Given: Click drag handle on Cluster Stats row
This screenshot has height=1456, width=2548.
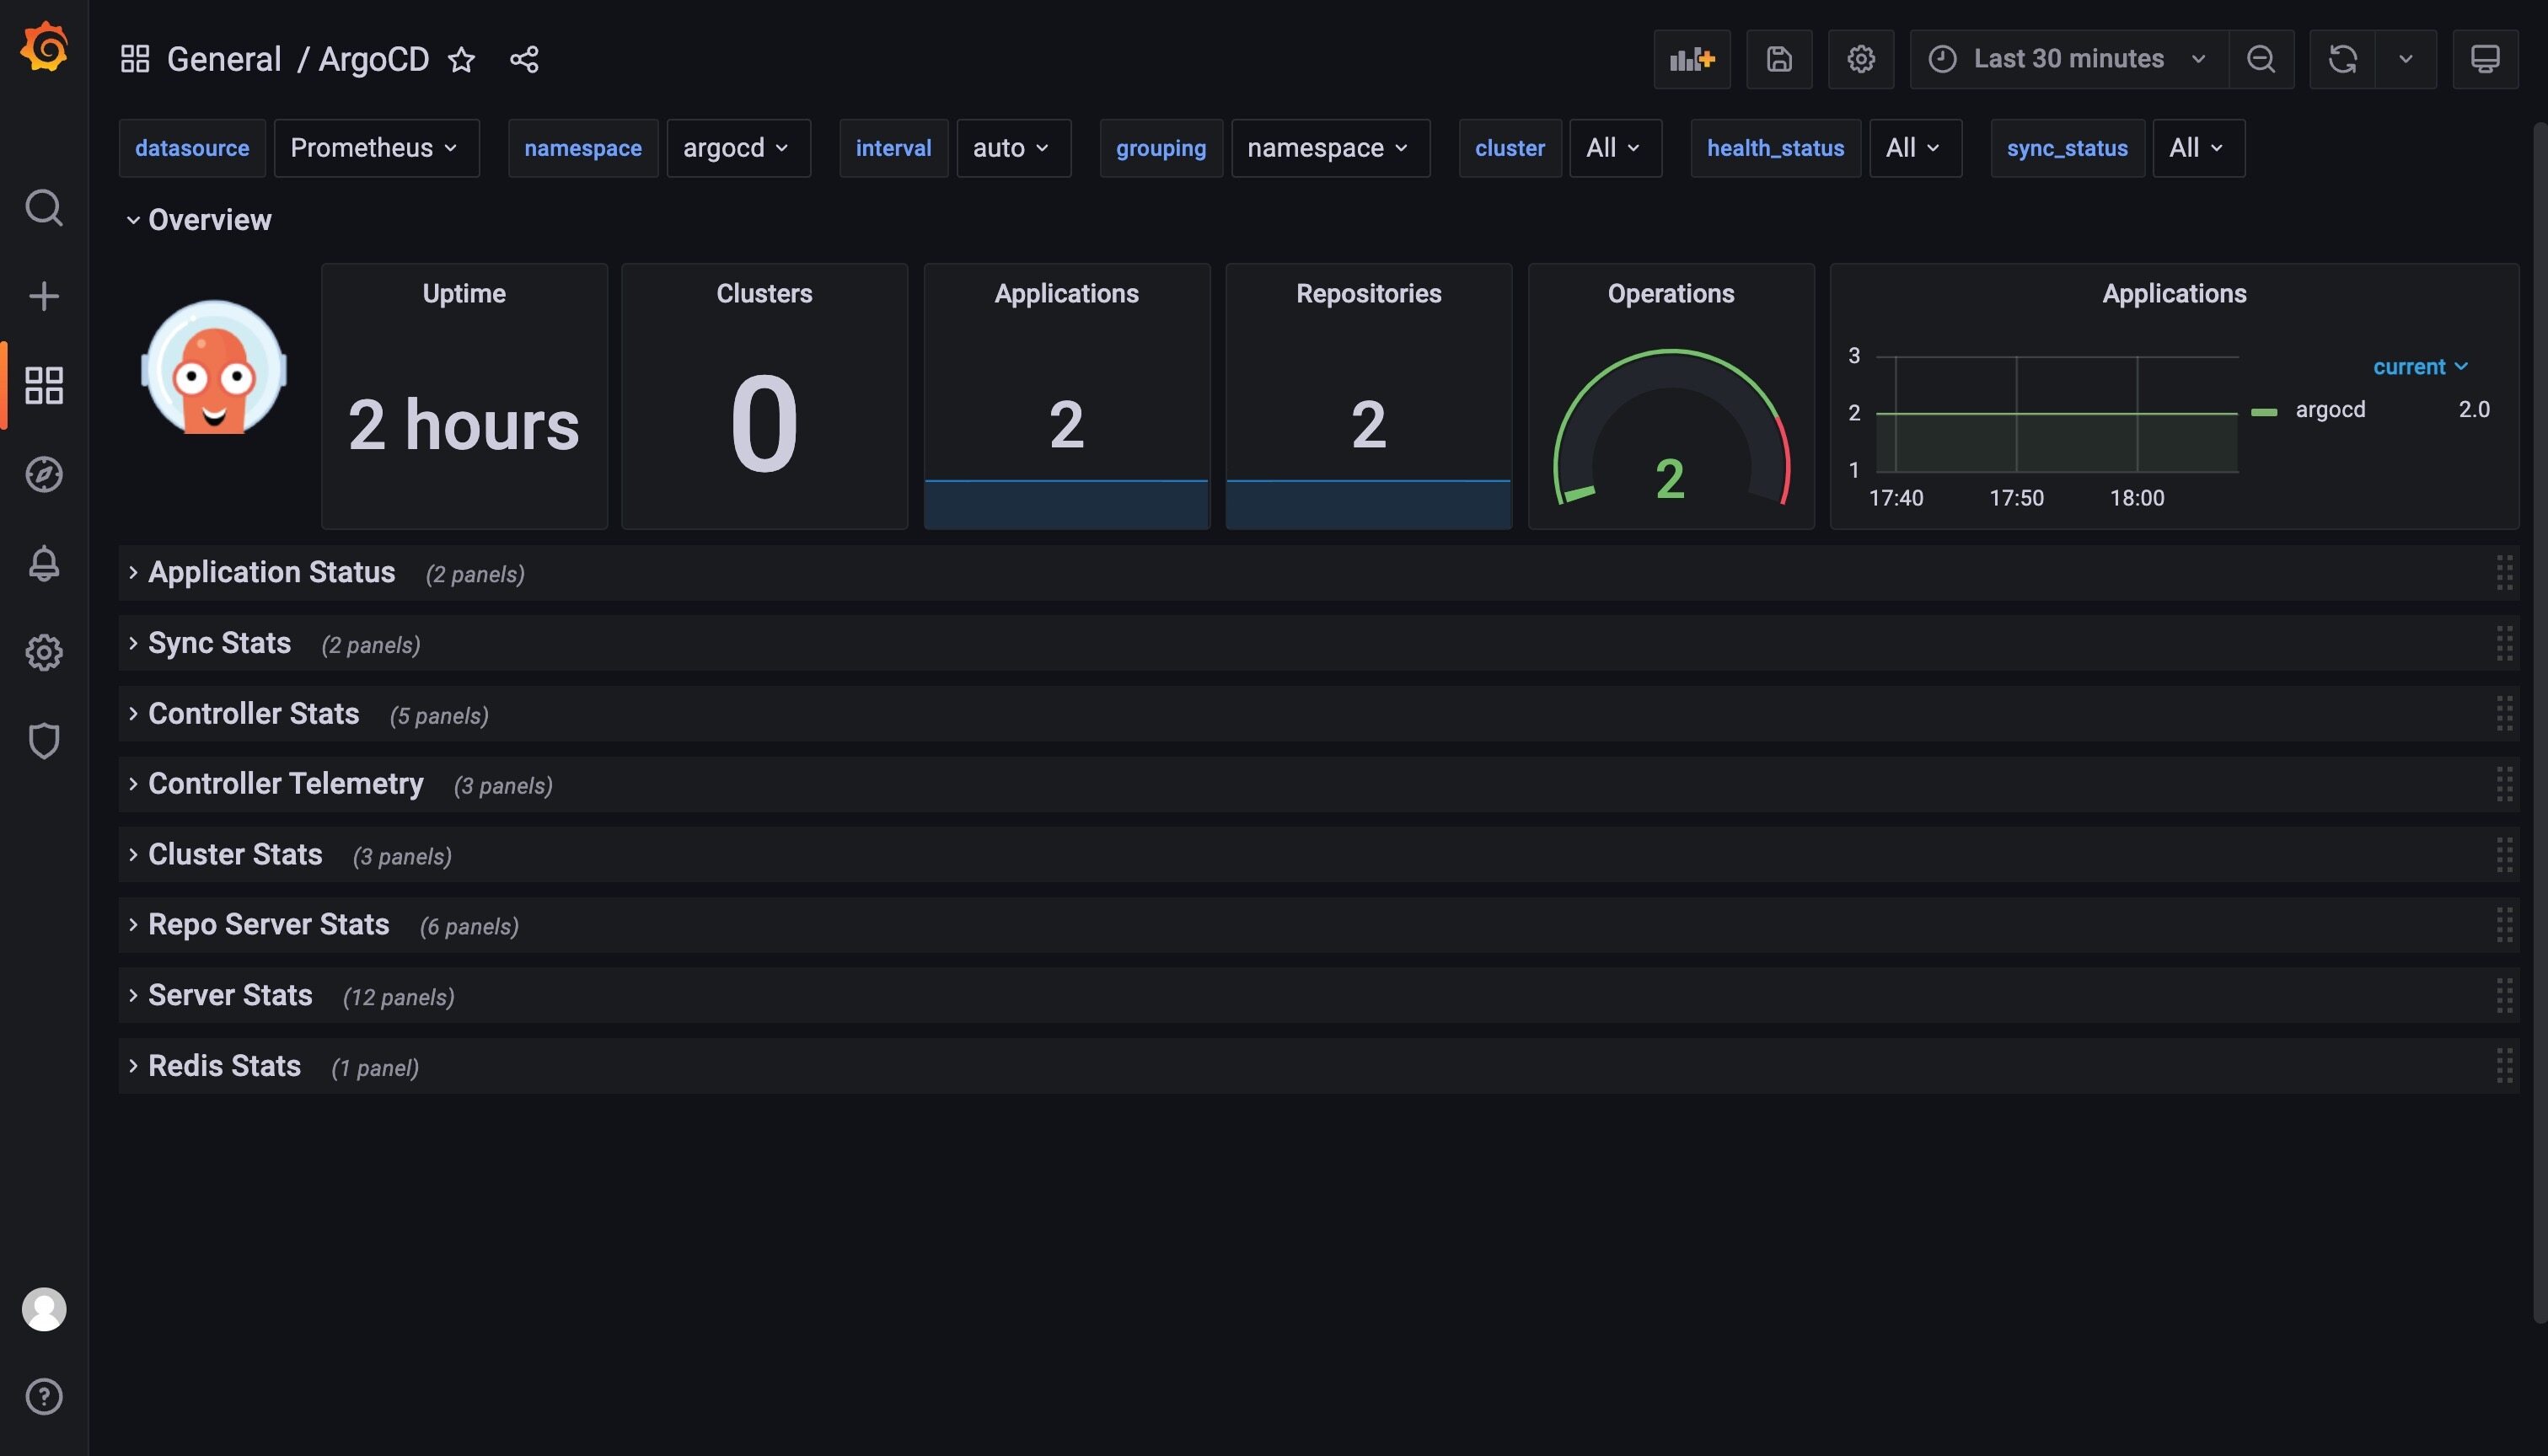Looking at the screenshot, I should point(2504,855).
